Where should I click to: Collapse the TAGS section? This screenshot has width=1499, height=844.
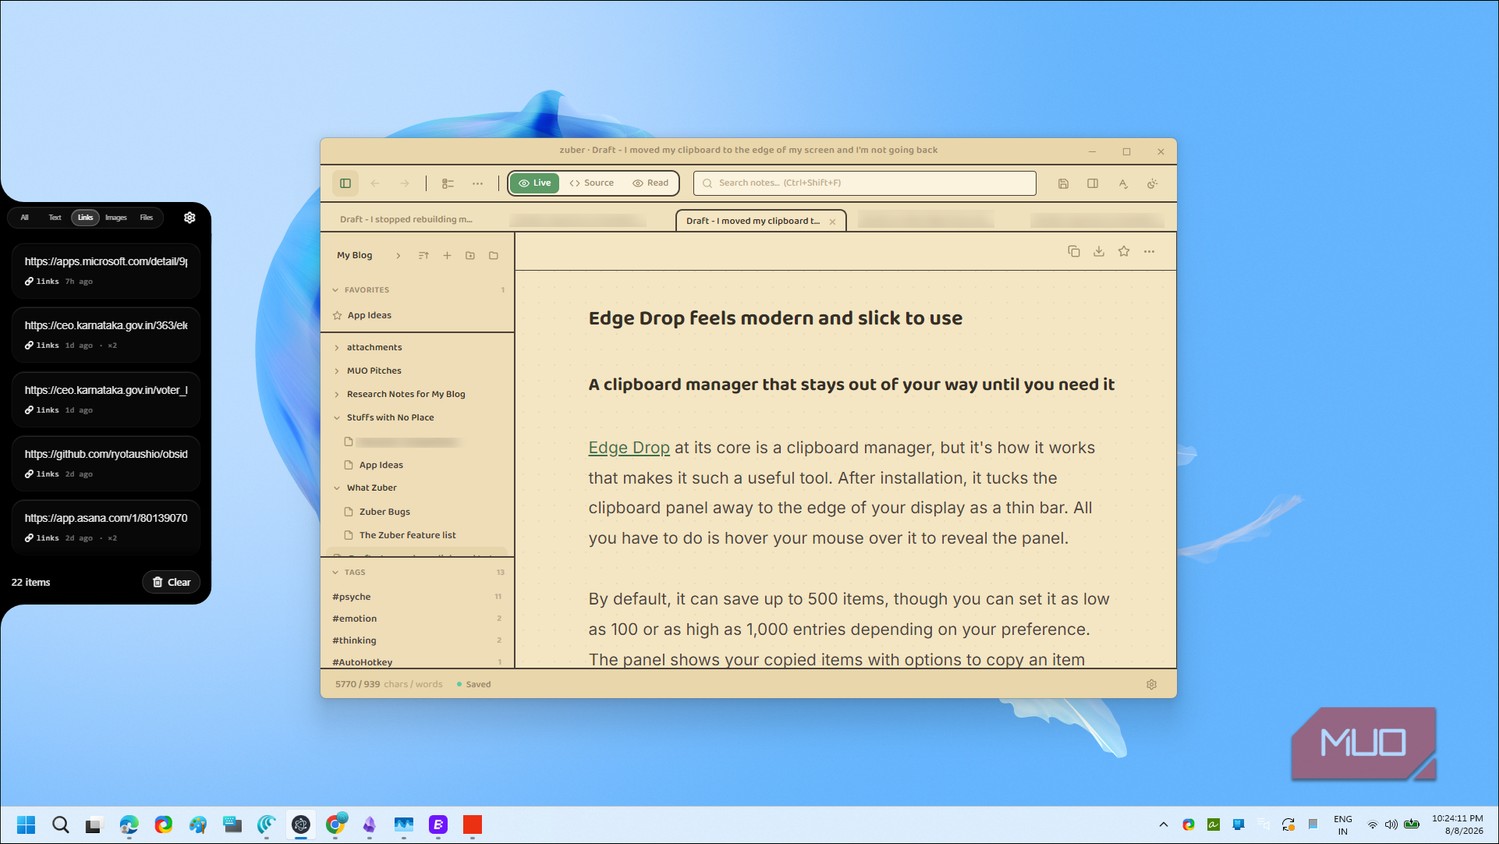coord(336,573)
